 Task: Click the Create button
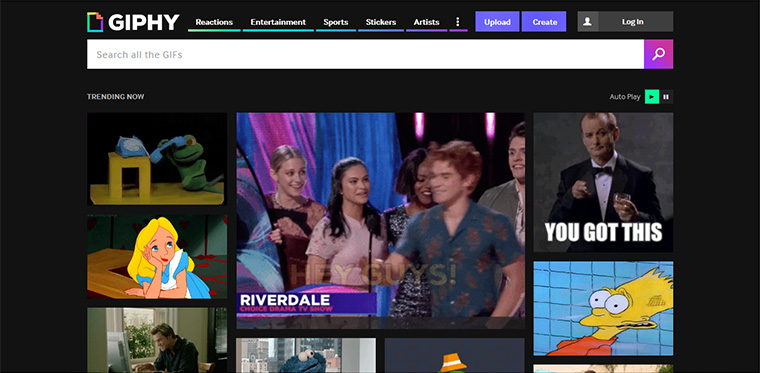[544, 22]
